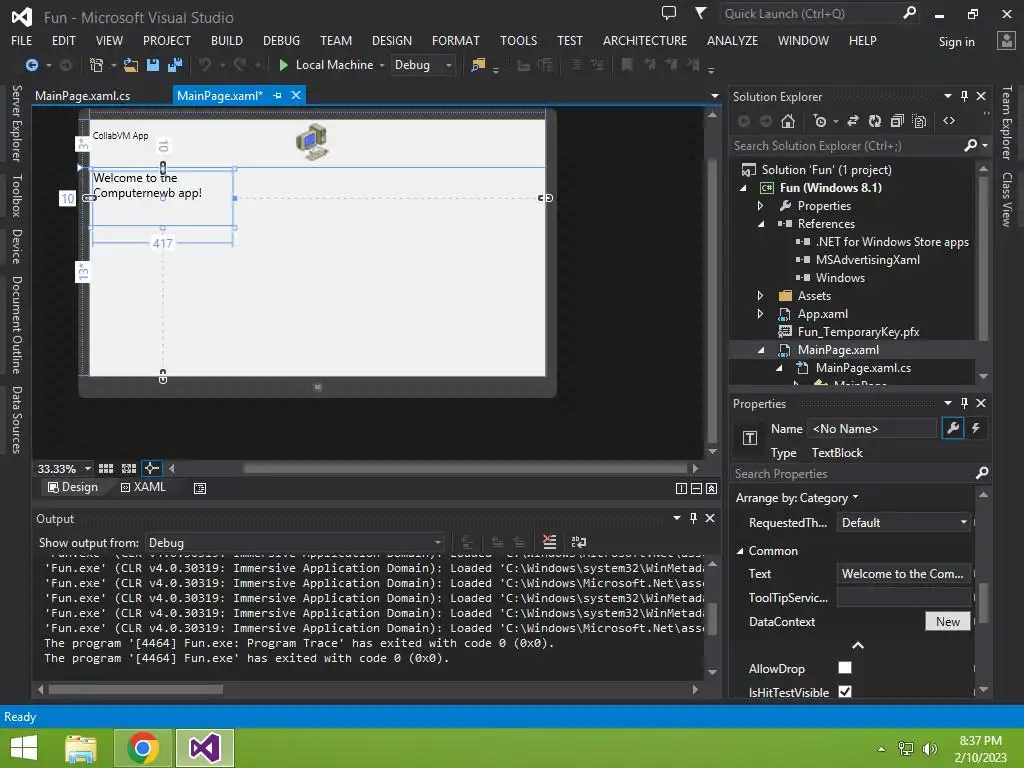1024x768 pixels.
Task: Click the Save All toolbar icon
Action: pyautogui.click(x=174, y=65)
